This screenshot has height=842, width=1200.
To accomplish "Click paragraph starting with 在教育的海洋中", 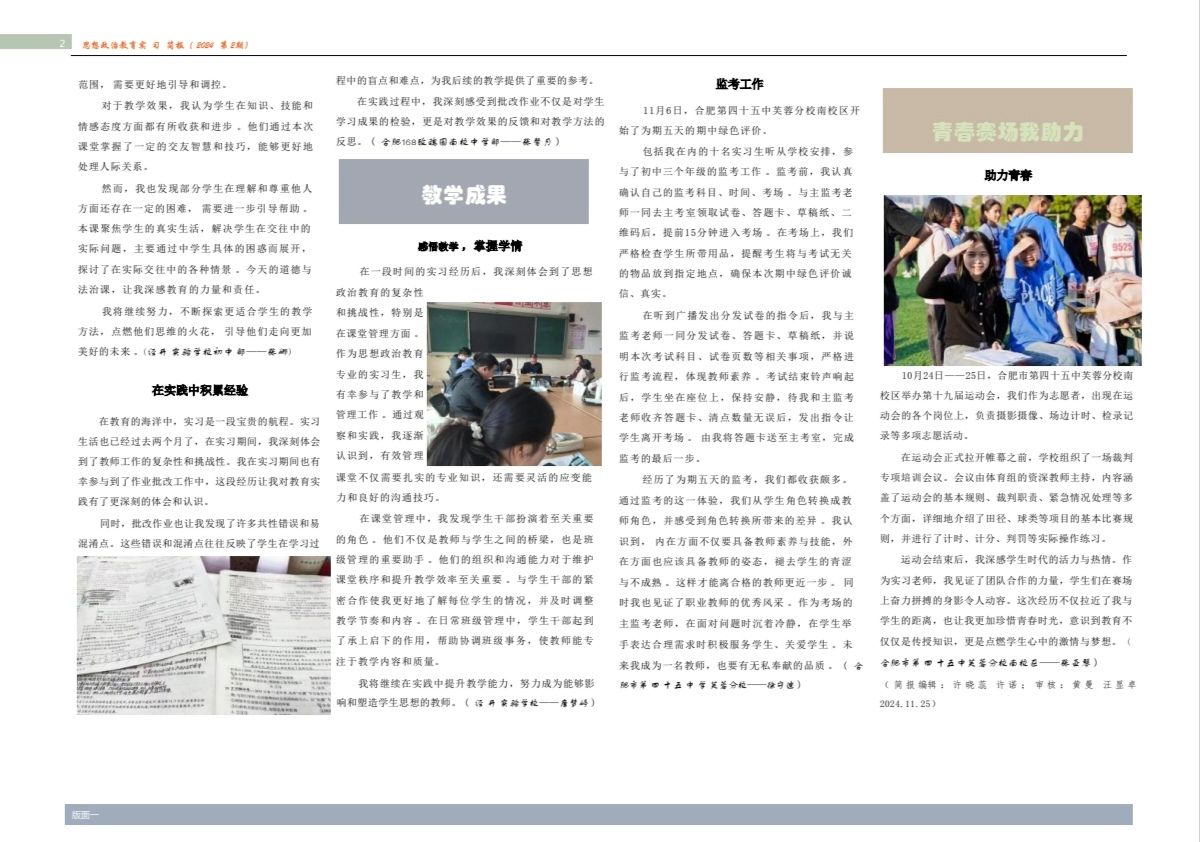I will pyautogui.click(x=199, y=462).
